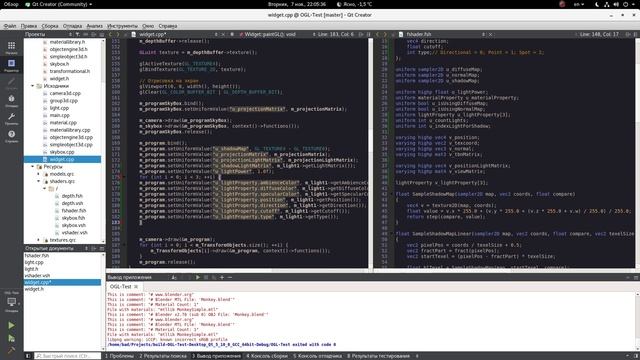Go forward in right editor toolbar
The width and height of the screenshot is (640, 360).
tap(385, 34)
